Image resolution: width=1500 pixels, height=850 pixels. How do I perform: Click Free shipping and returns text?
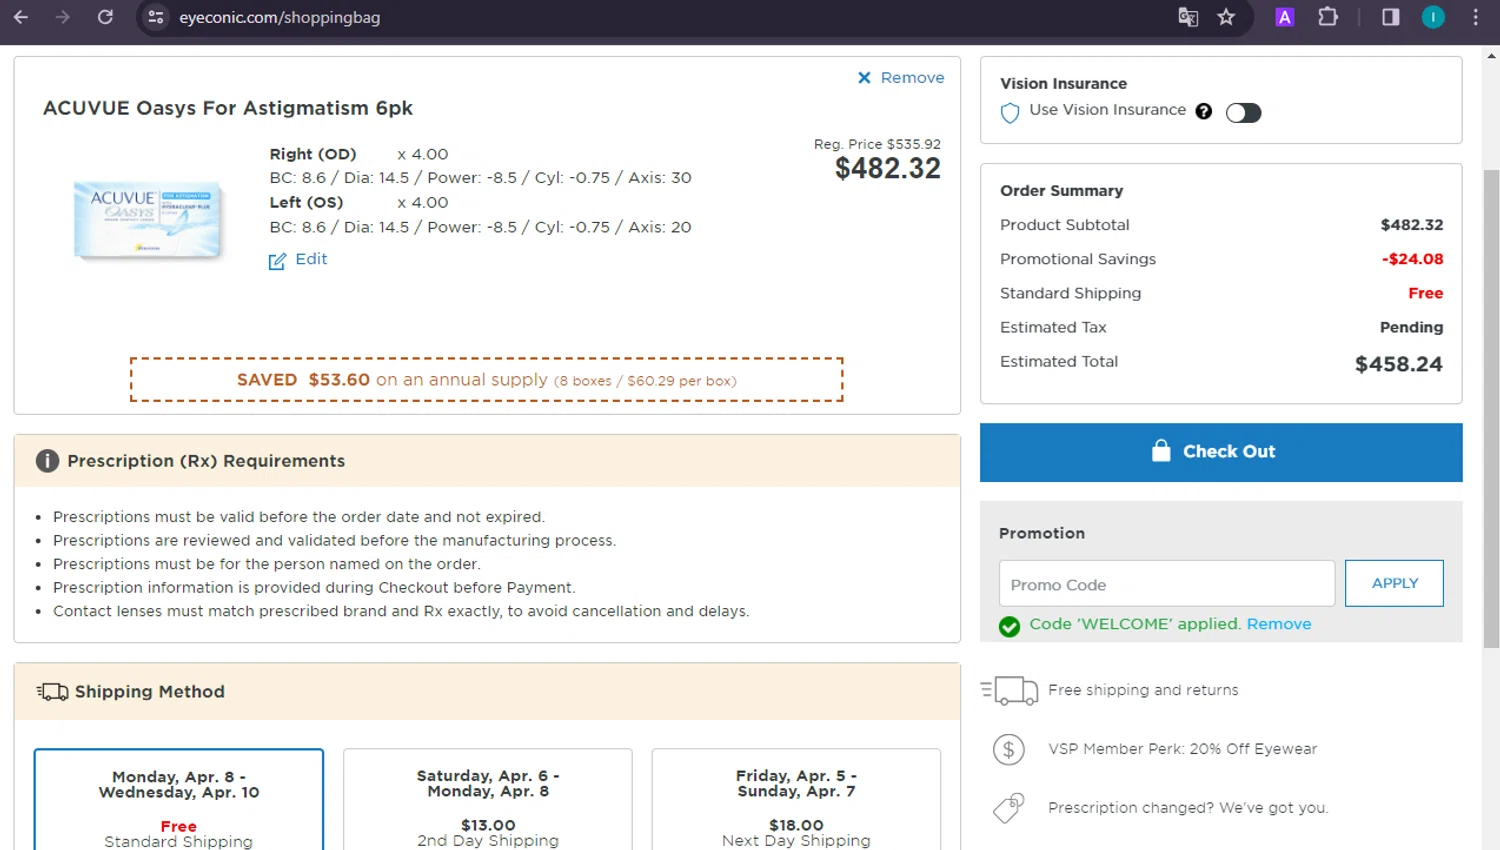[x=1143, y=690]
